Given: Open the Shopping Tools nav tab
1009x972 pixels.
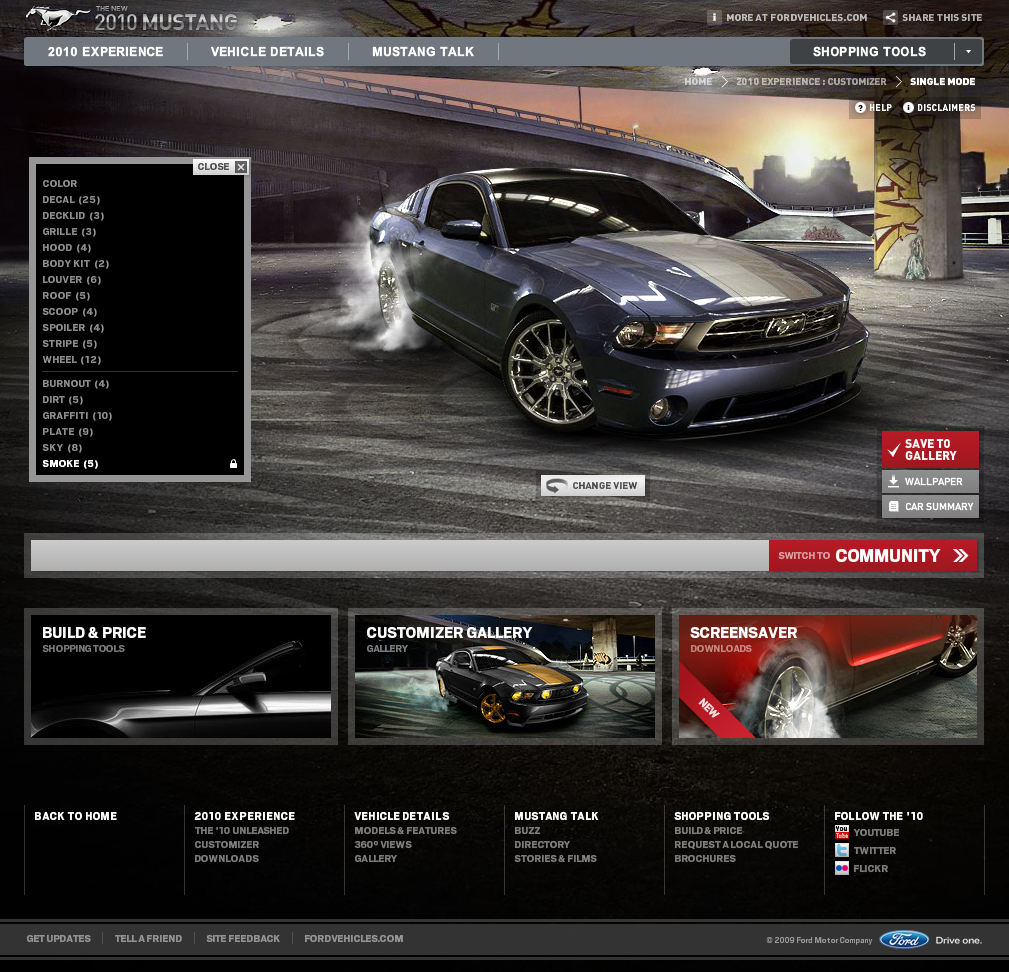Looking at the screenshot, I should click(x=869, y=51).
